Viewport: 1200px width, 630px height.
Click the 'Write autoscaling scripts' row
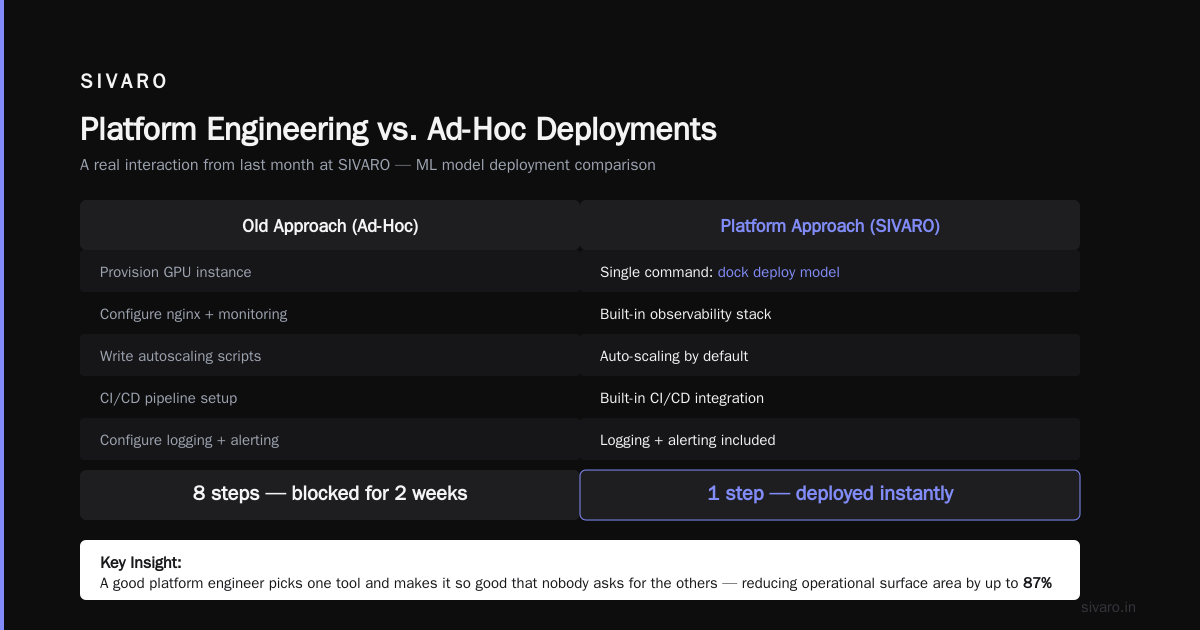coord(330,356)
